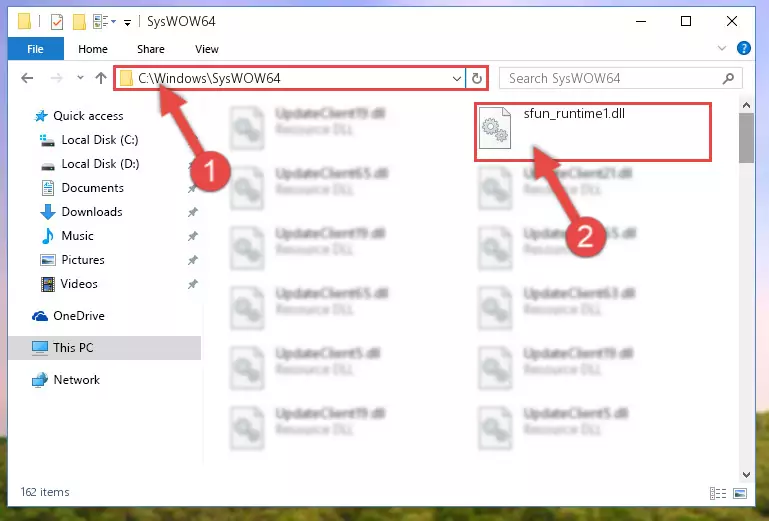Viewport: 769px width, 521px height.
Task: Click the Videos filmstrip icon
Action: click(48, 284)
